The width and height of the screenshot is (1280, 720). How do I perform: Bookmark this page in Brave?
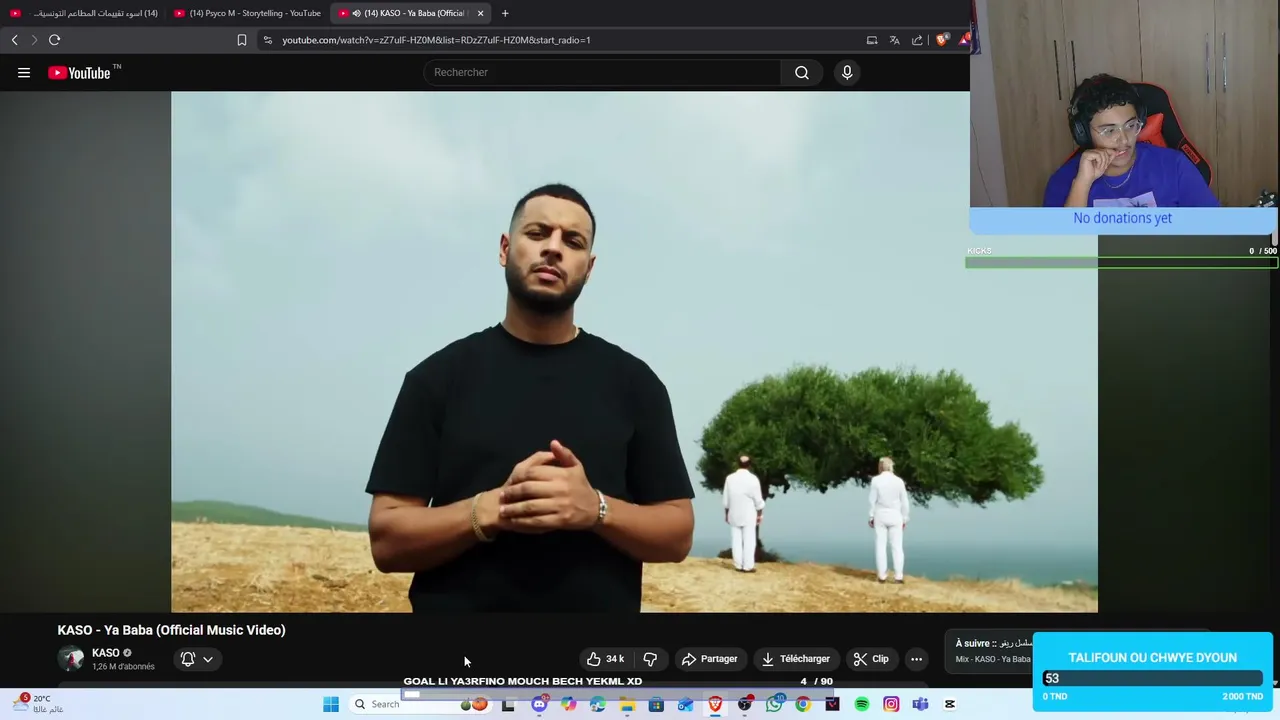pyautogui.click(x=241, y=40)
